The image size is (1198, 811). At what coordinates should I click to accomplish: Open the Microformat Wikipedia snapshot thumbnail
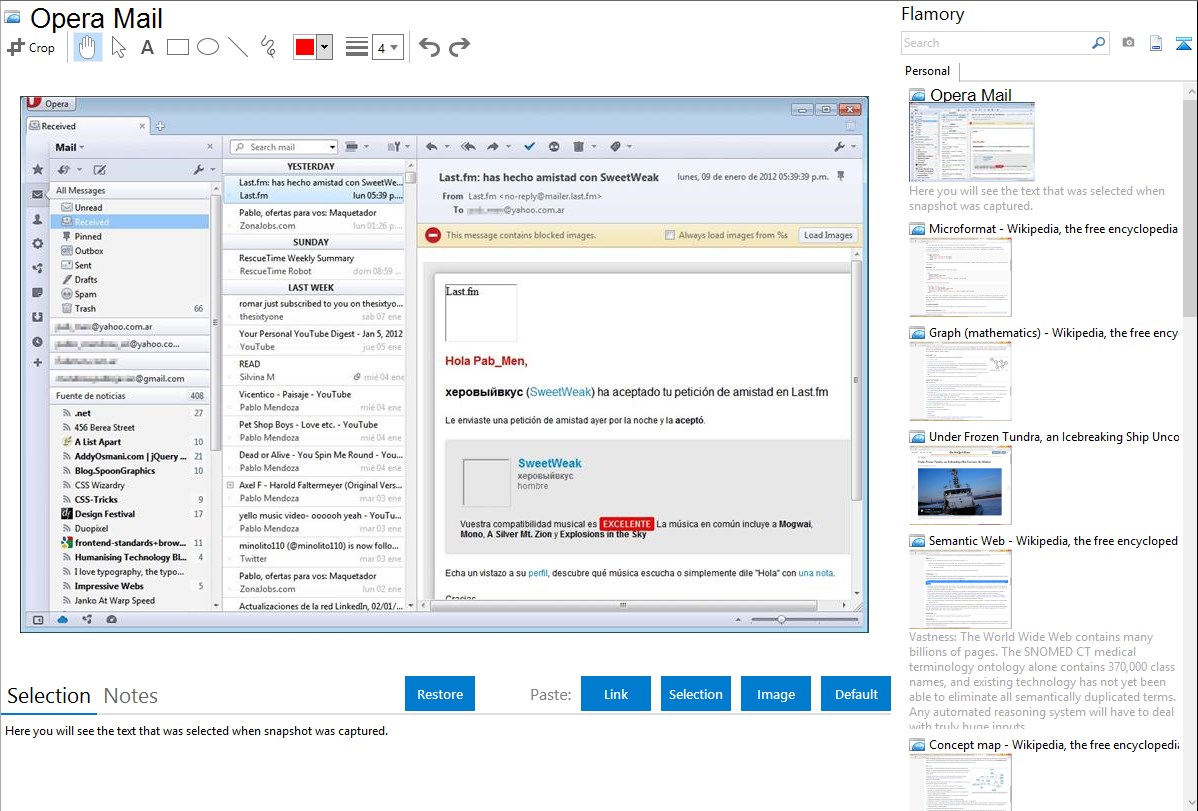960,277
